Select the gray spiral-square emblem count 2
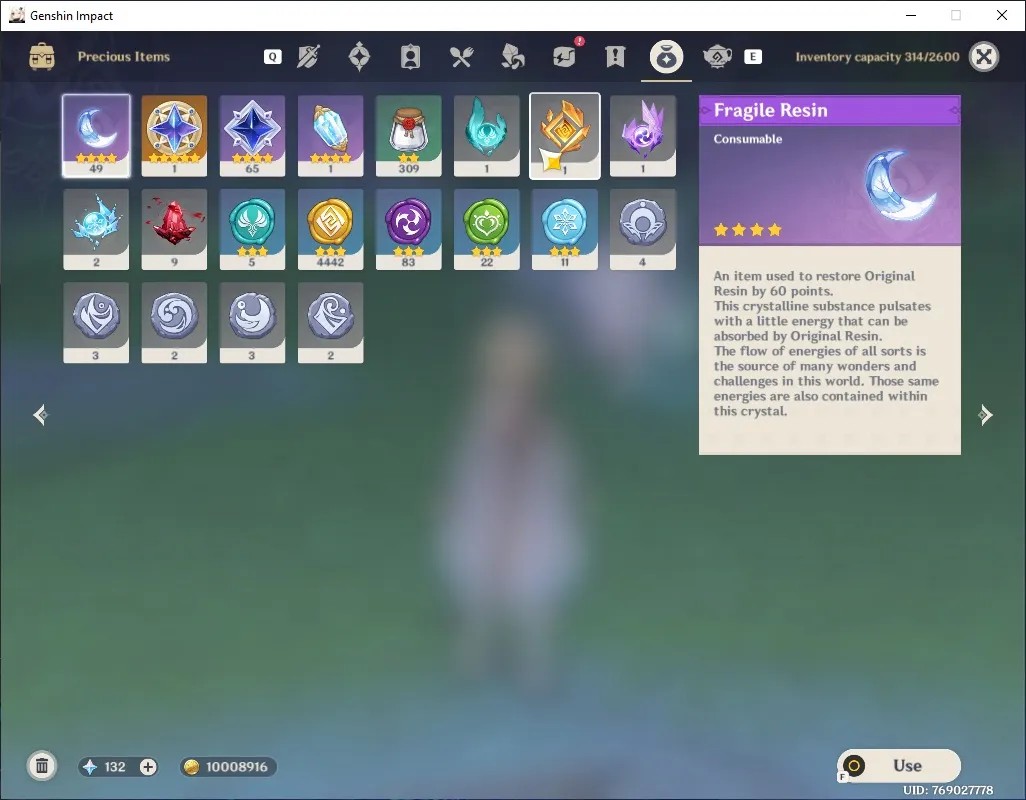This screenshot has width=1026, height=800. (x=330, y=322)
